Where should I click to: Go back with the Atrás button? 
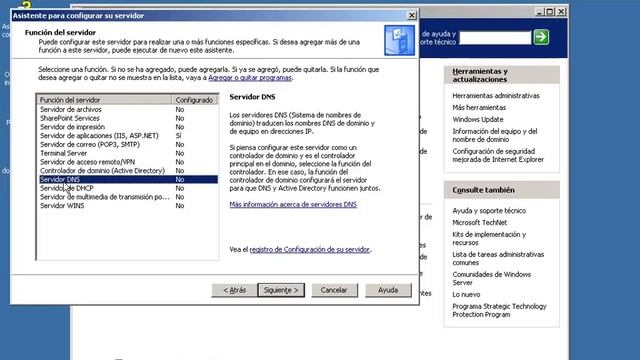(234, 290)
